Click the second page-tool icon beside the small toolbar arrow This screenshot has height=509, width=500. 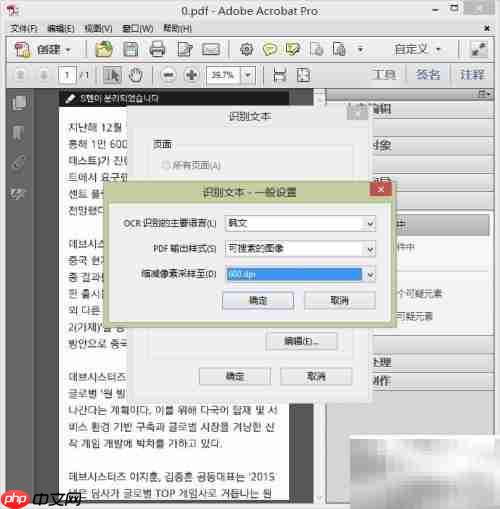[339, 49]
